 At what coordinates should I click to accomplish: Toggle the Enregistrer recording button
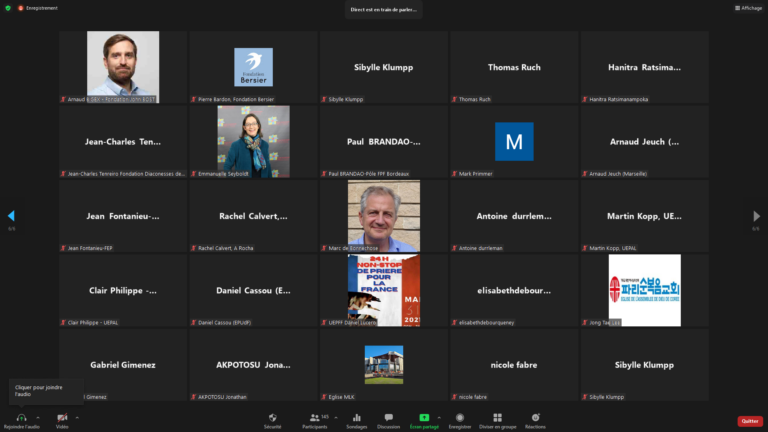(x=460, y=417)
